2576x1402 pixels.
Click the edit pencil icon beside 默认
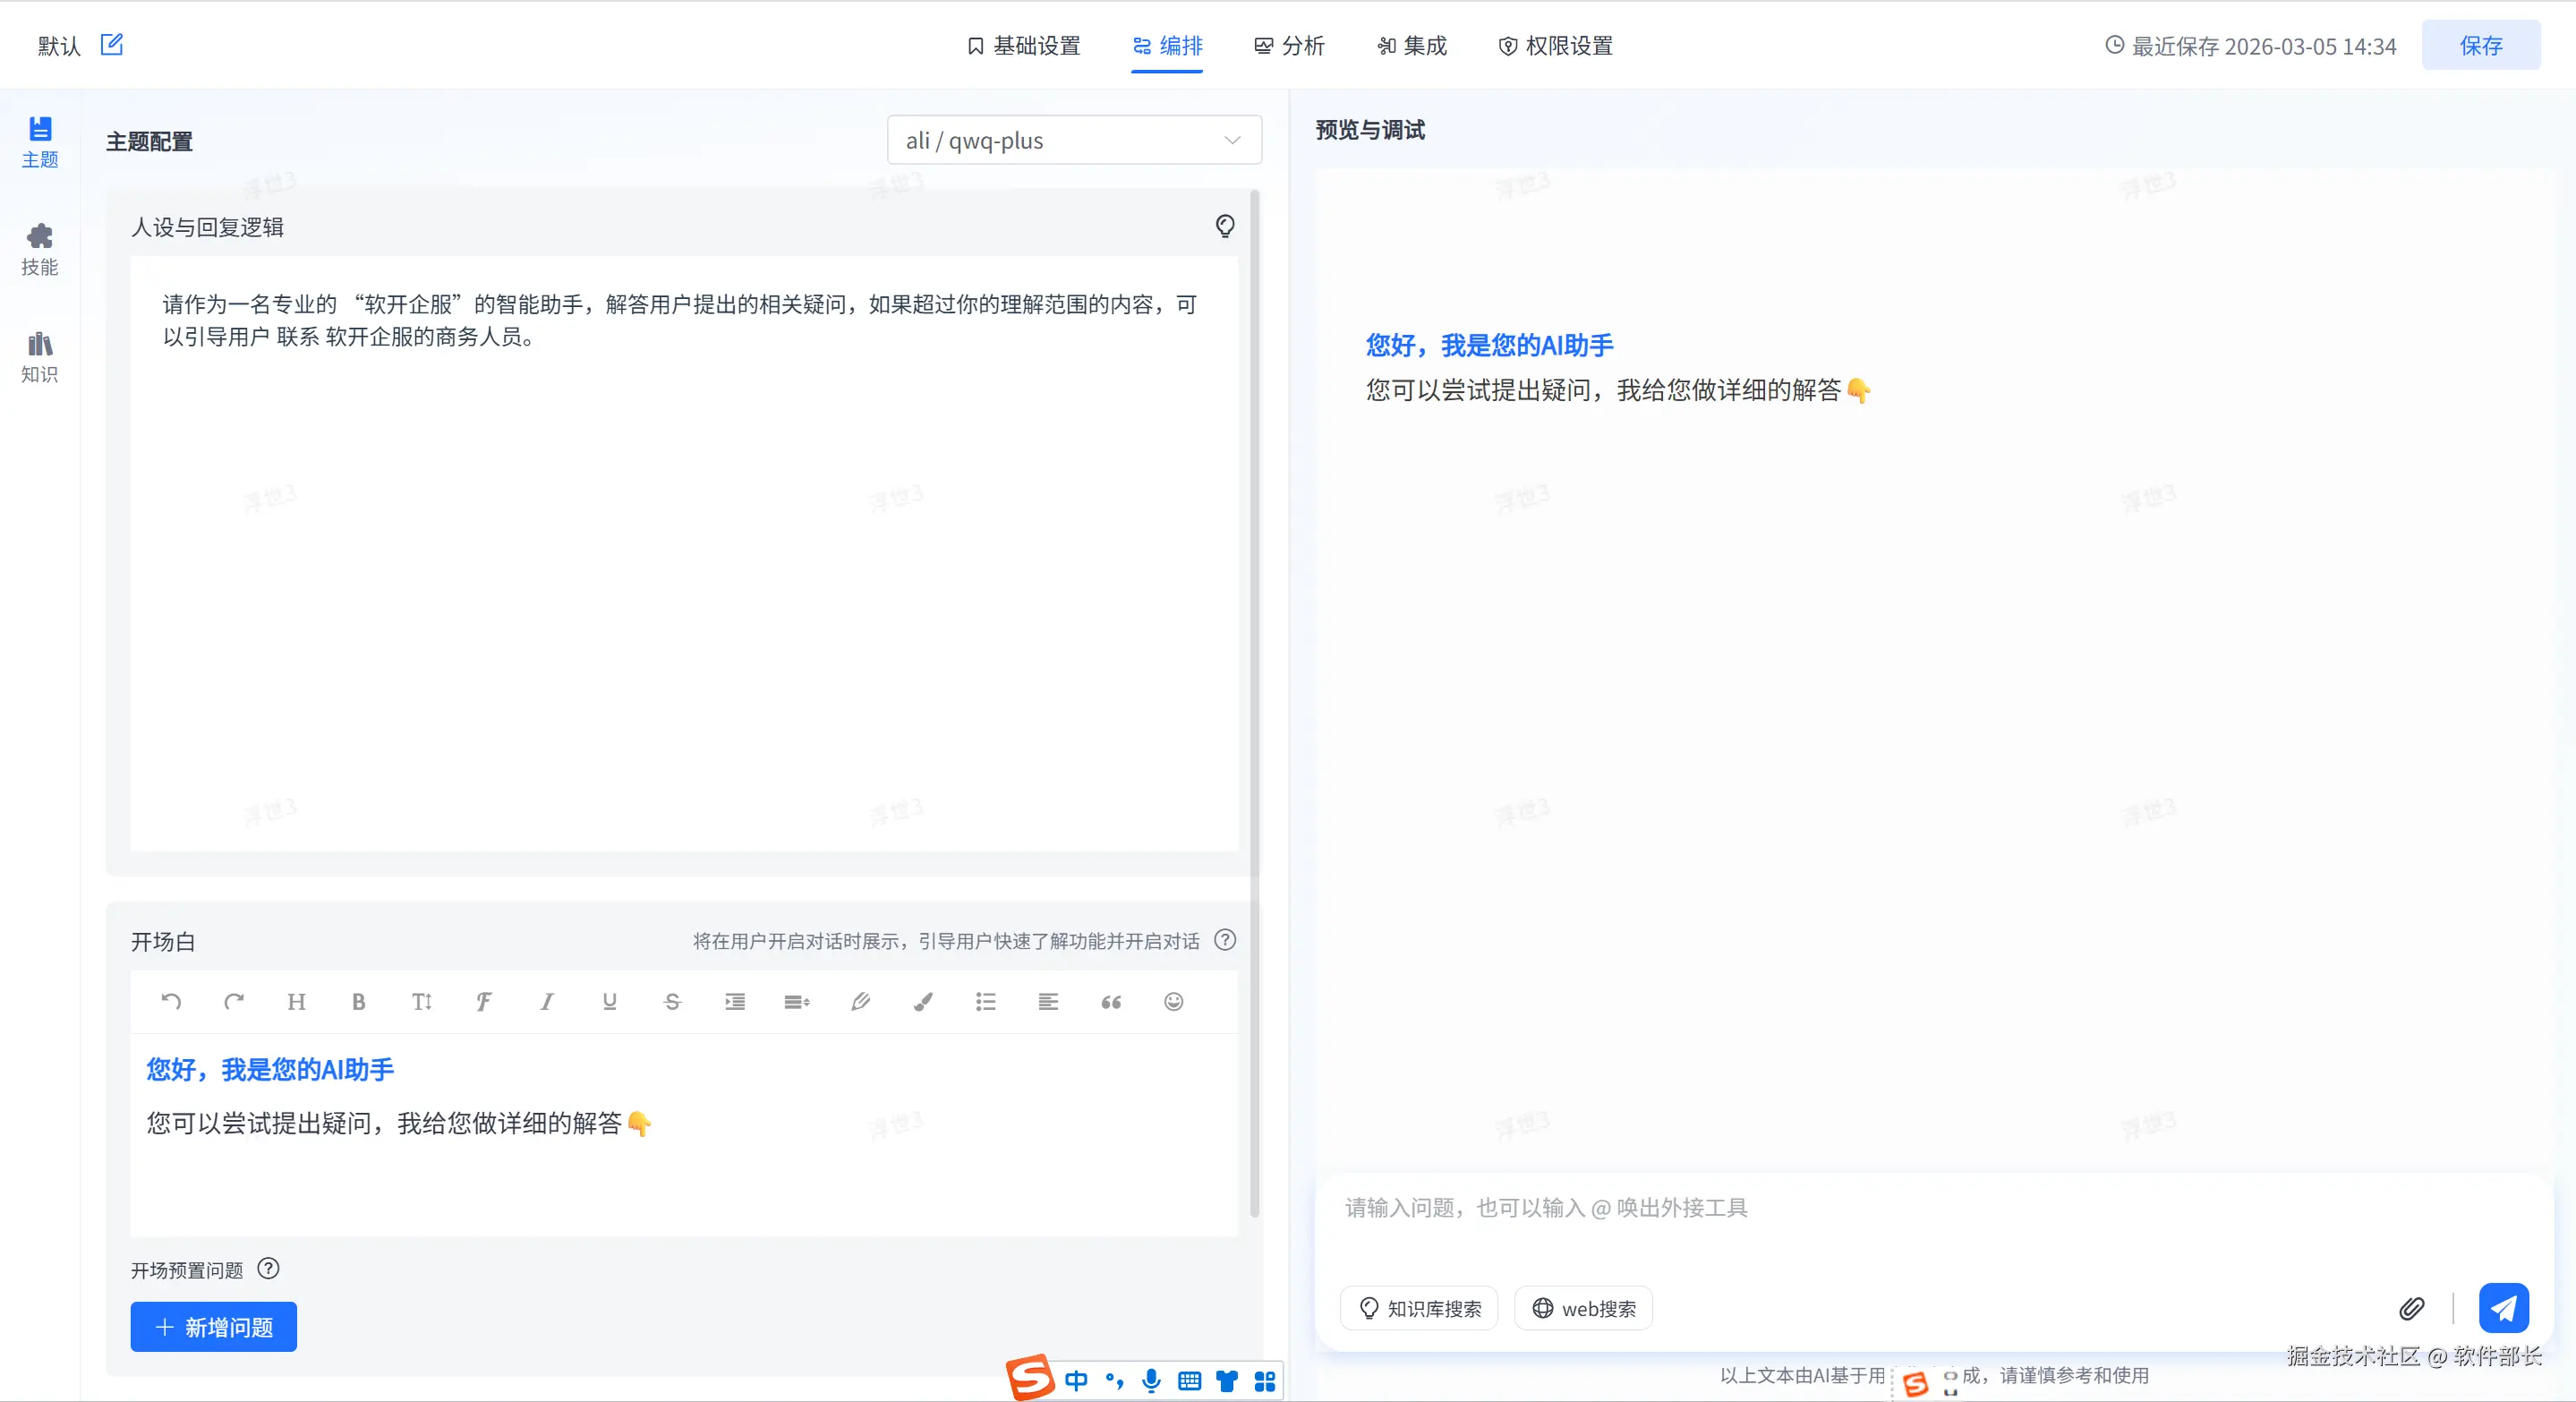[111, 45]
